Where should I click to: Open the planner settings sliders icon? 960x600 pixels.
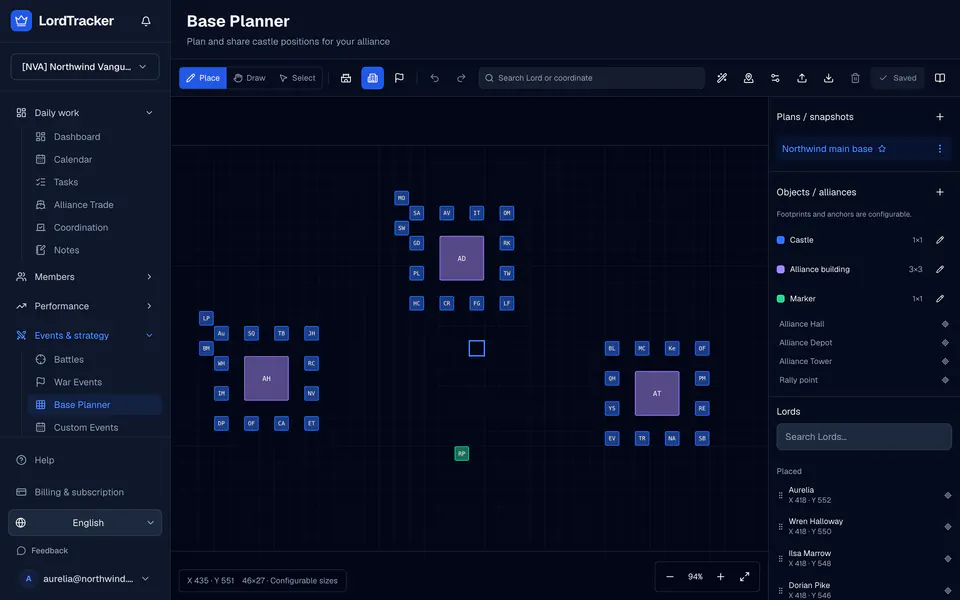pos(775,78)
